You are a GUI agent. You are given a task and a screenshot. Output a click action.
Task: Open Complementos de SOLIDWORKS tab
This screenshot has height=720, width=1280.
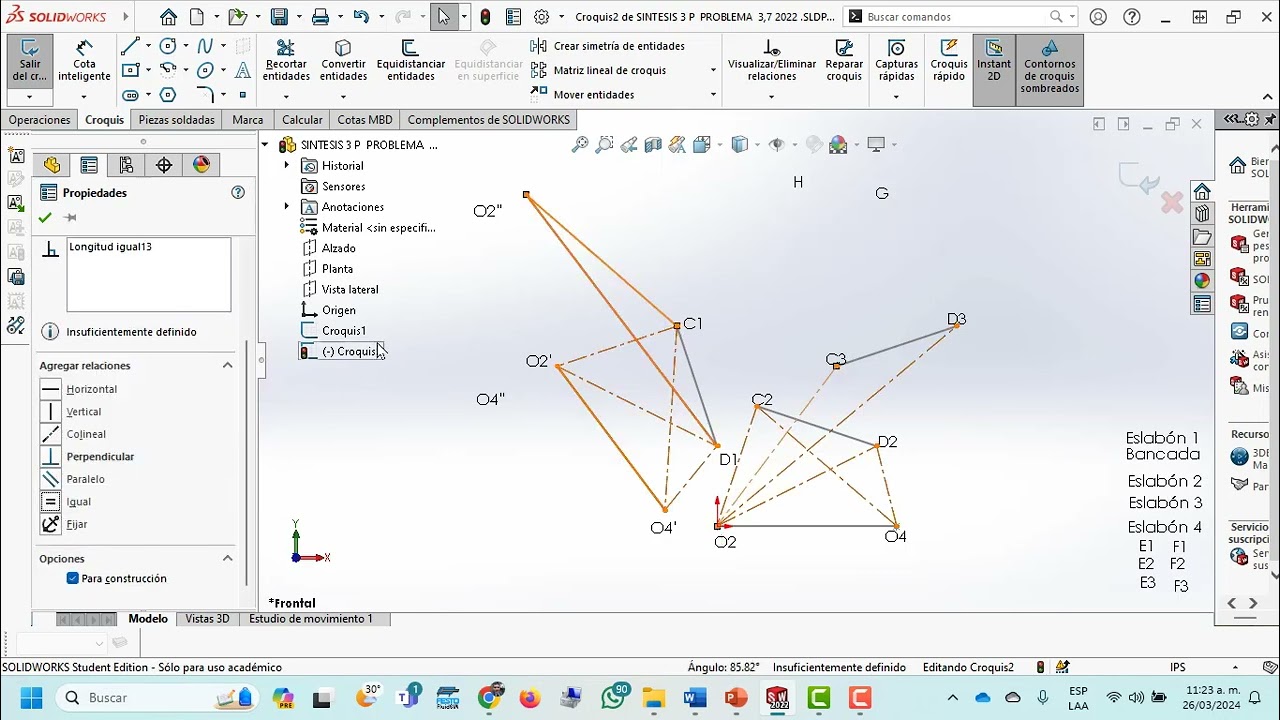(488, 119)
